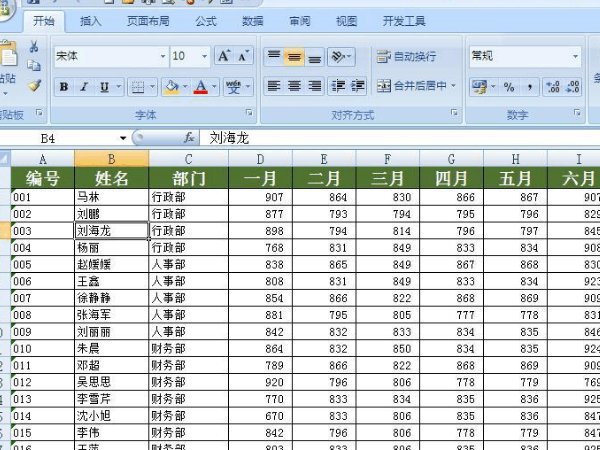The width and height of the screenshot is (600, 450).
Task: Select column D header
Action: pyautogui.click(x=260, y=158)
